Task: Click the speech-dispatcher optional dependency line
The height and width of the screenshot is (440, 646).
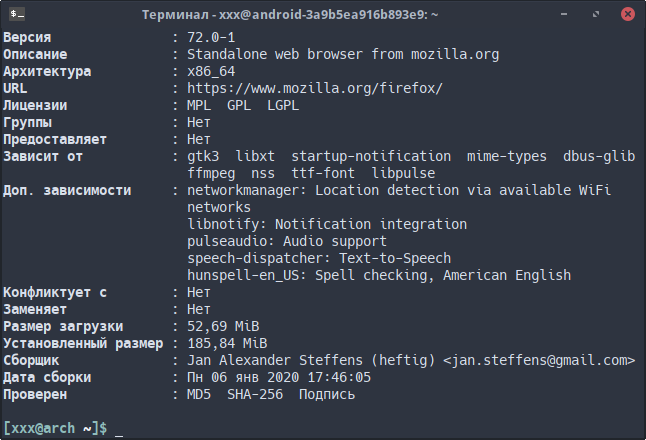Action: click(x=319, y=258)
